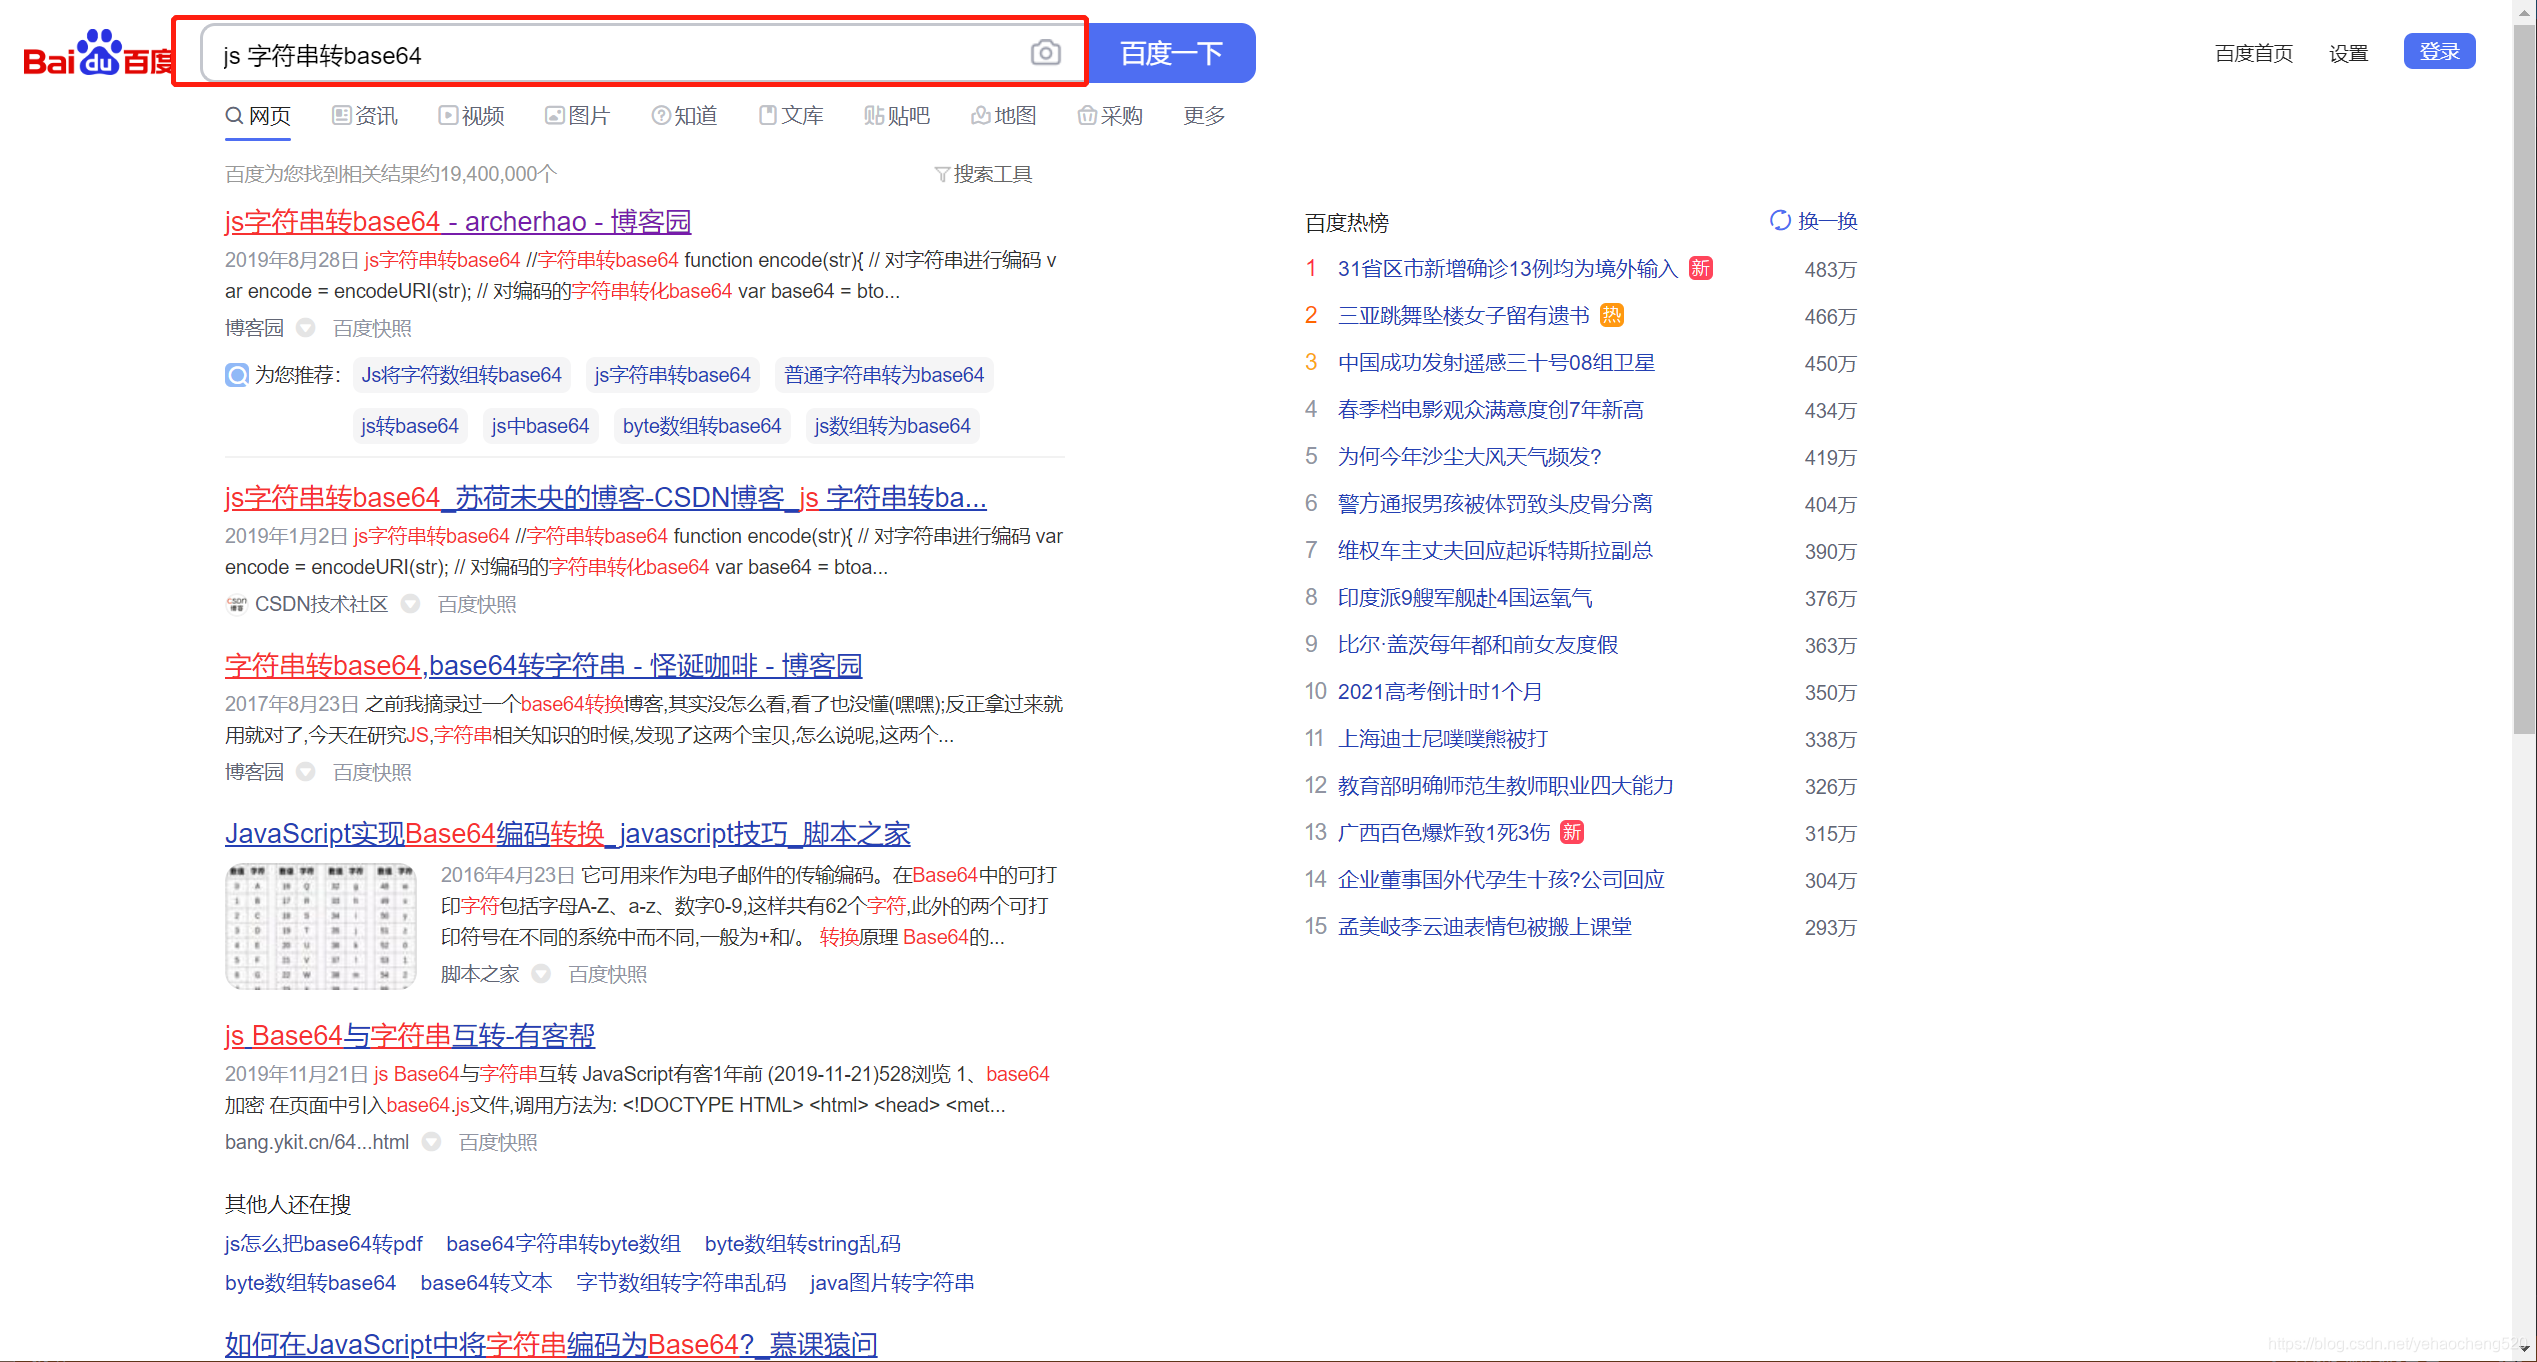Open 苏荷未央的博客-CSDN博客 result
Image resolution: width=2537 pixels, height=1362 pixels.
pyautogui.click(x=606, y=497)
